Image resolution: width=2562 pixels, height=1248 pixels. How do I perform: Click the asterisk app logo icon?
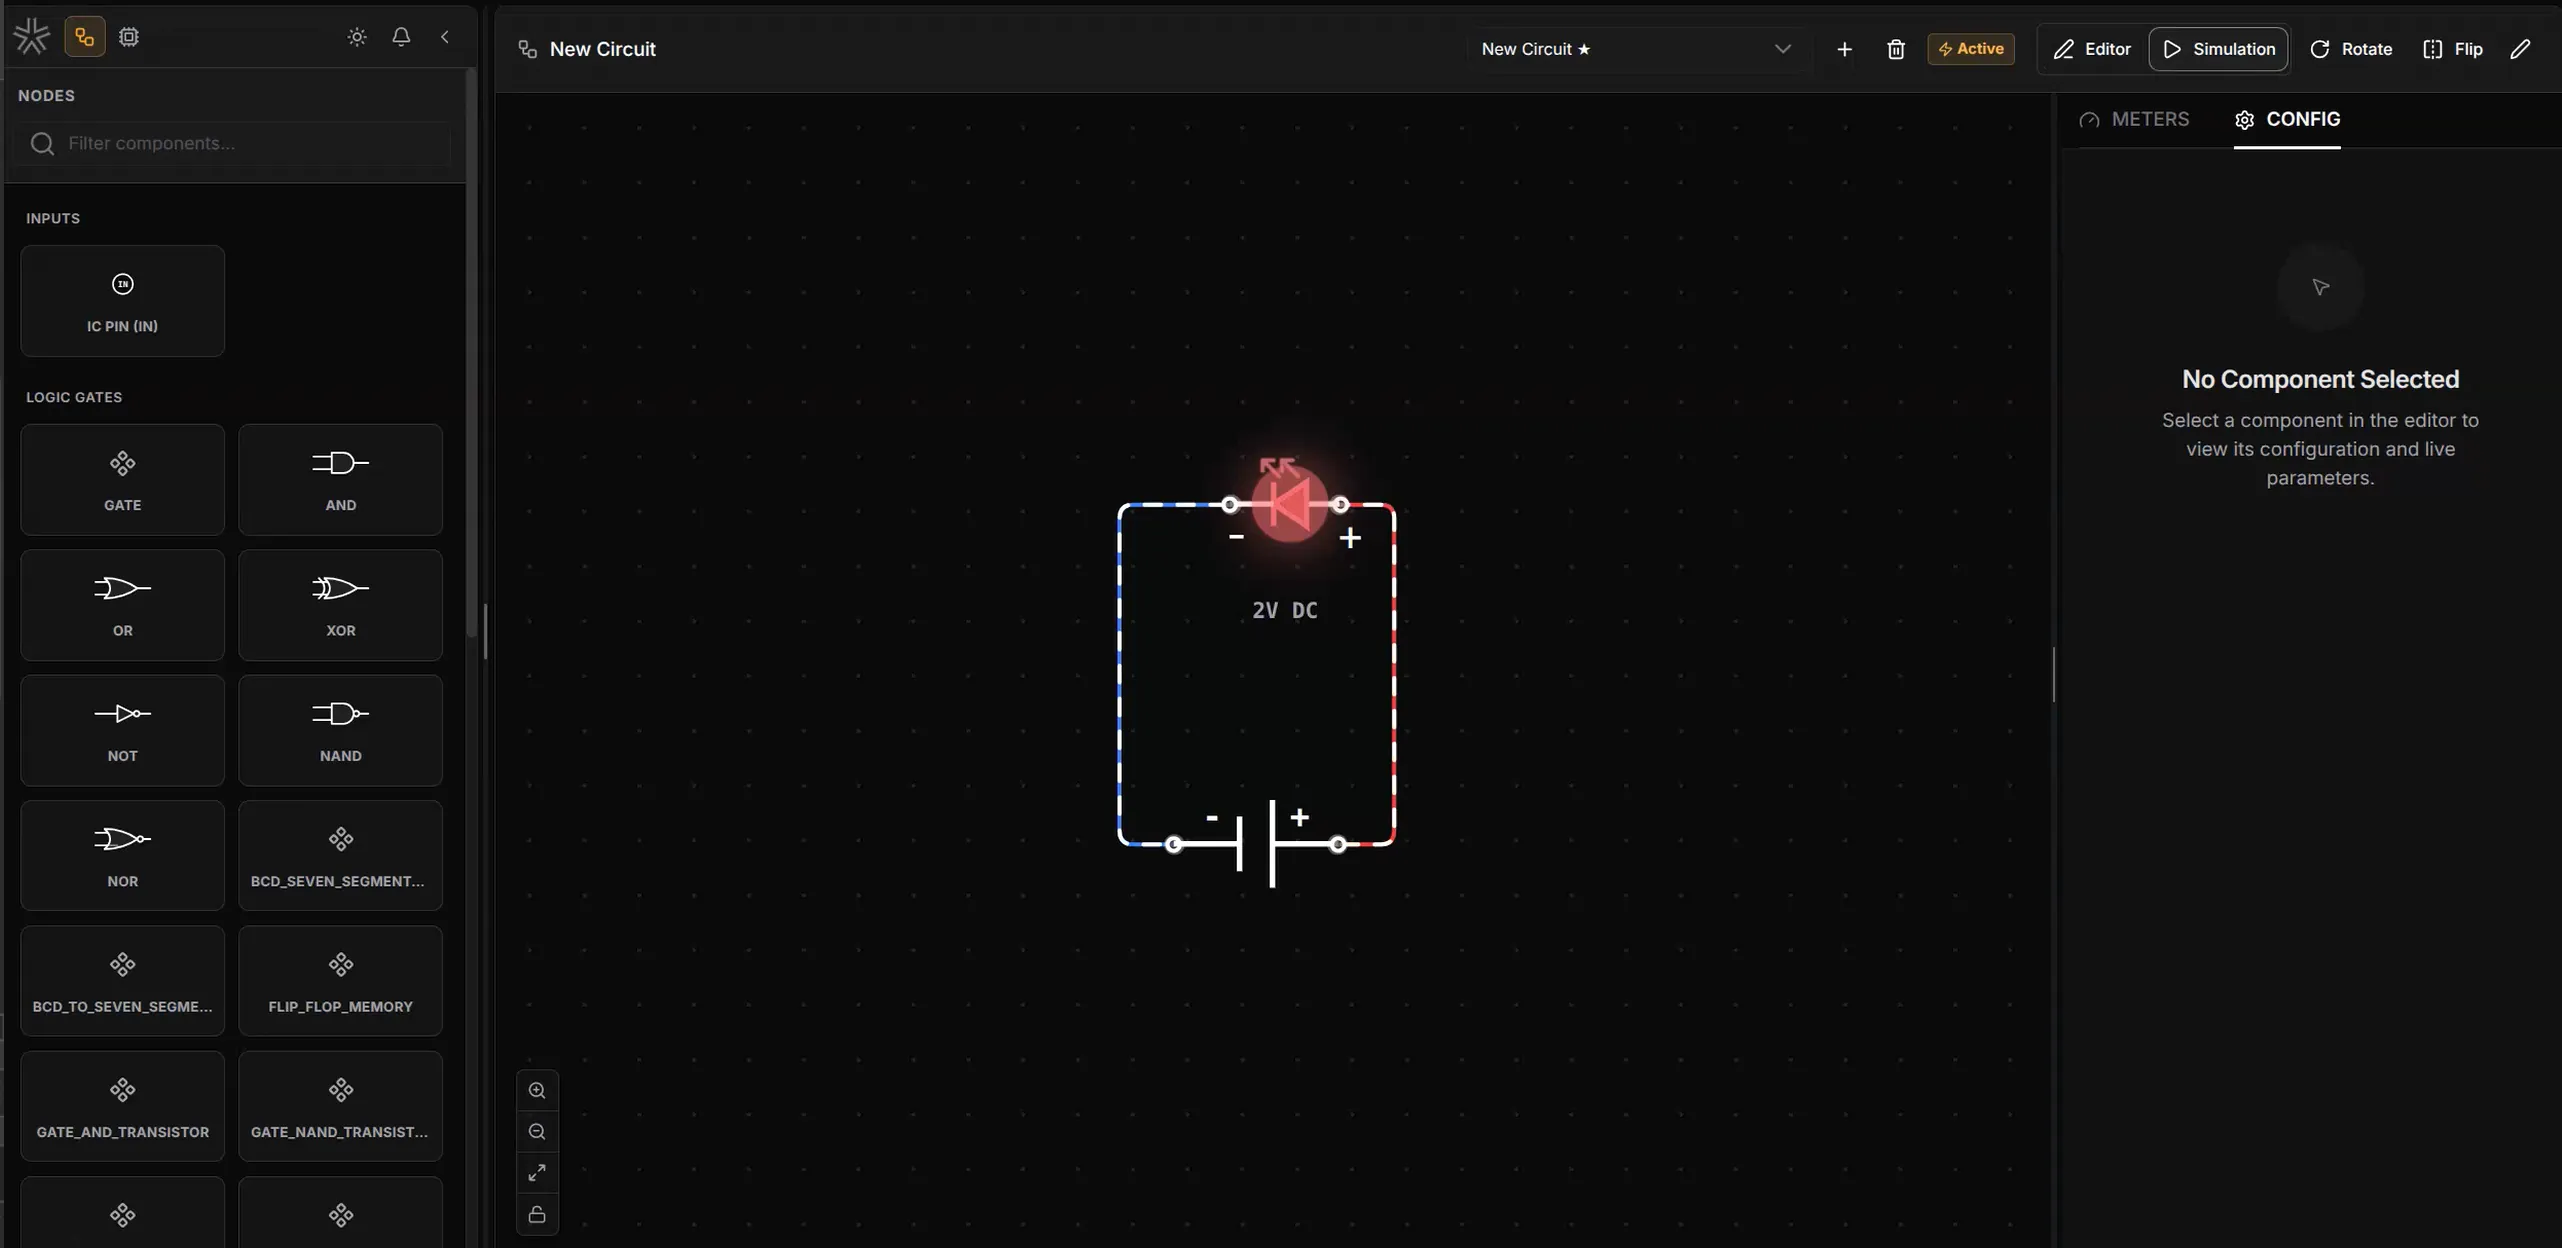32,37
